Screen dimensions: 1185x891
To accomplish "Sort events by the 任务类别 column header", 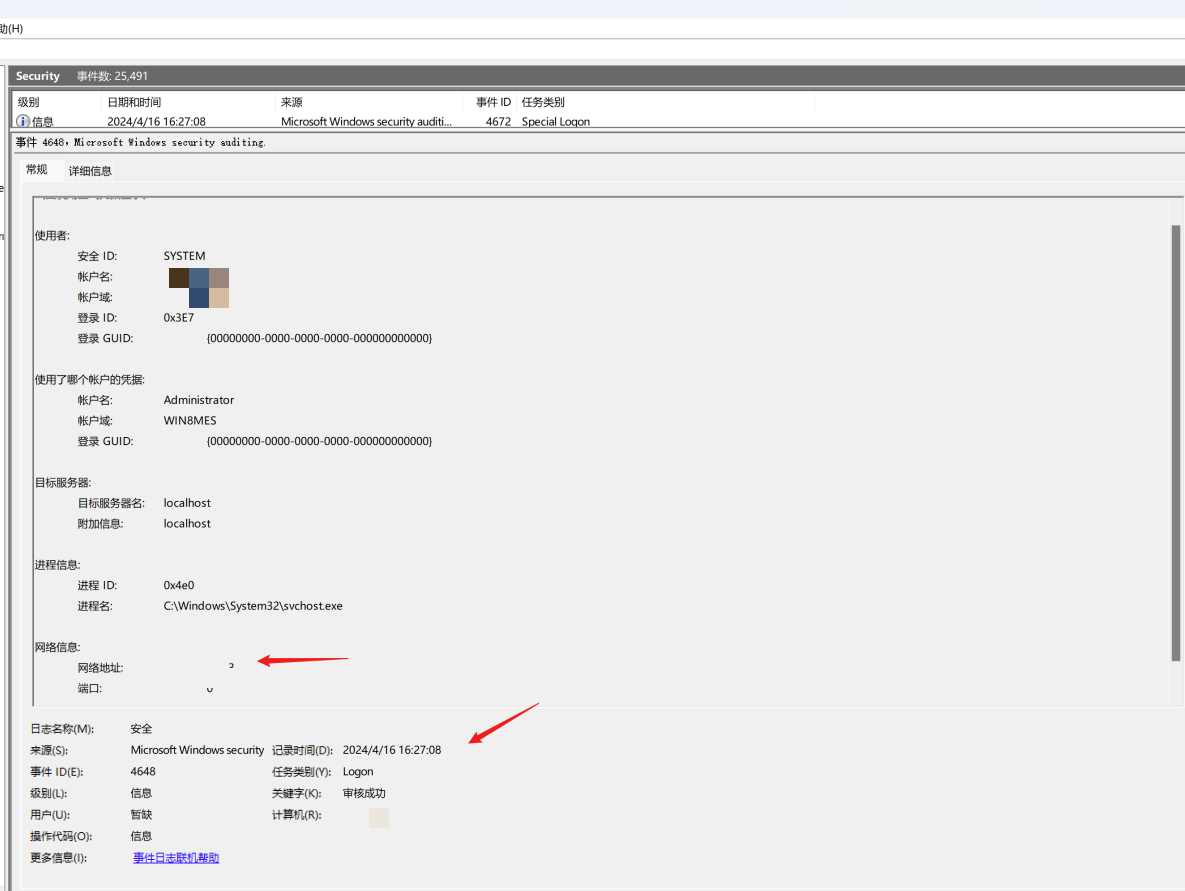I will pos(543,102).
